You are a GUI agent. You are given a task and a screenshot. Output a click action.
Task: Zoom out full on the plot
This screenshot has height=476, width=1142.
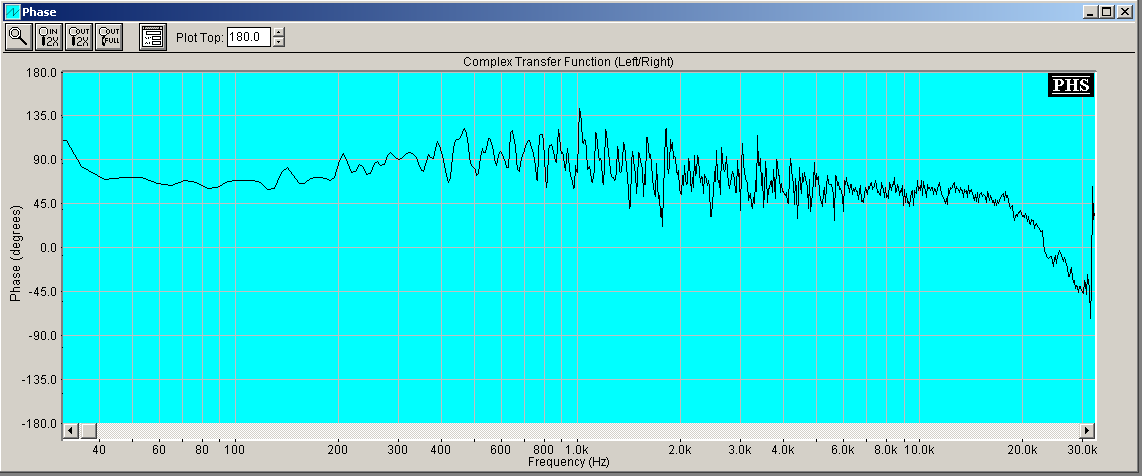click(109, 37)
